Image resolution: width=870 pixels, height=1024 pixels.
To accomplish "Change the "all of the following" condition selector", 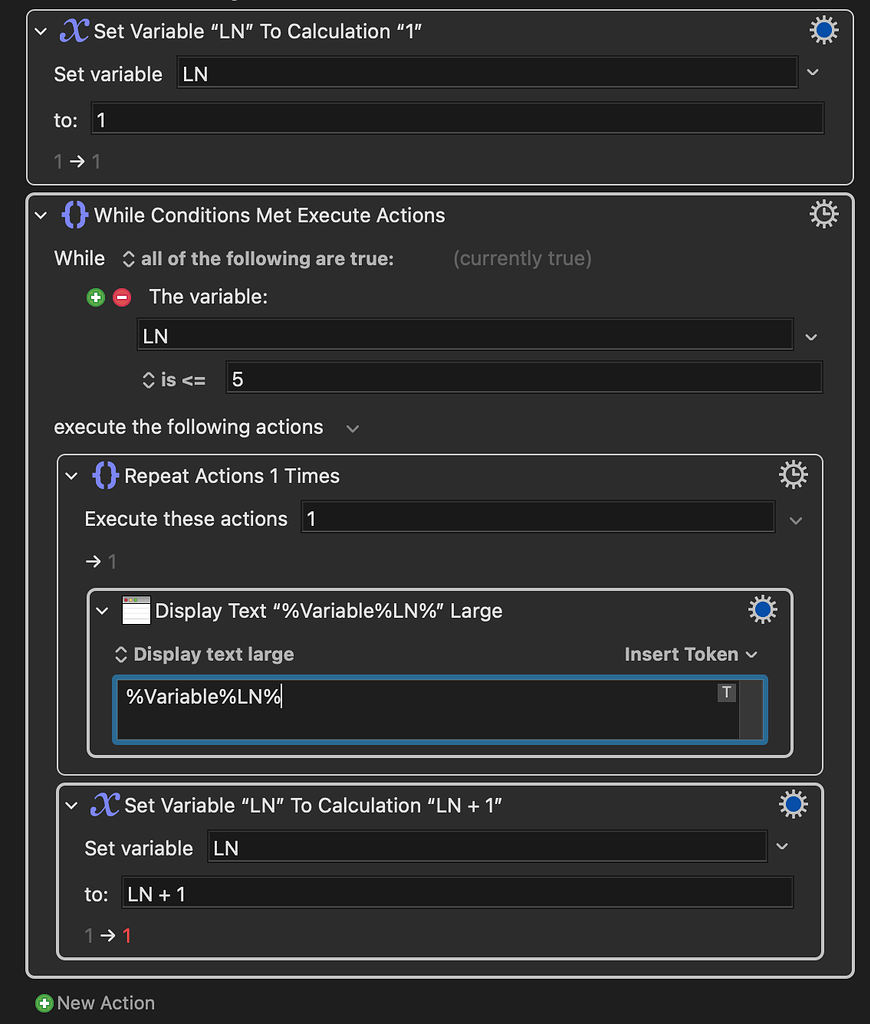I will 258,259.
